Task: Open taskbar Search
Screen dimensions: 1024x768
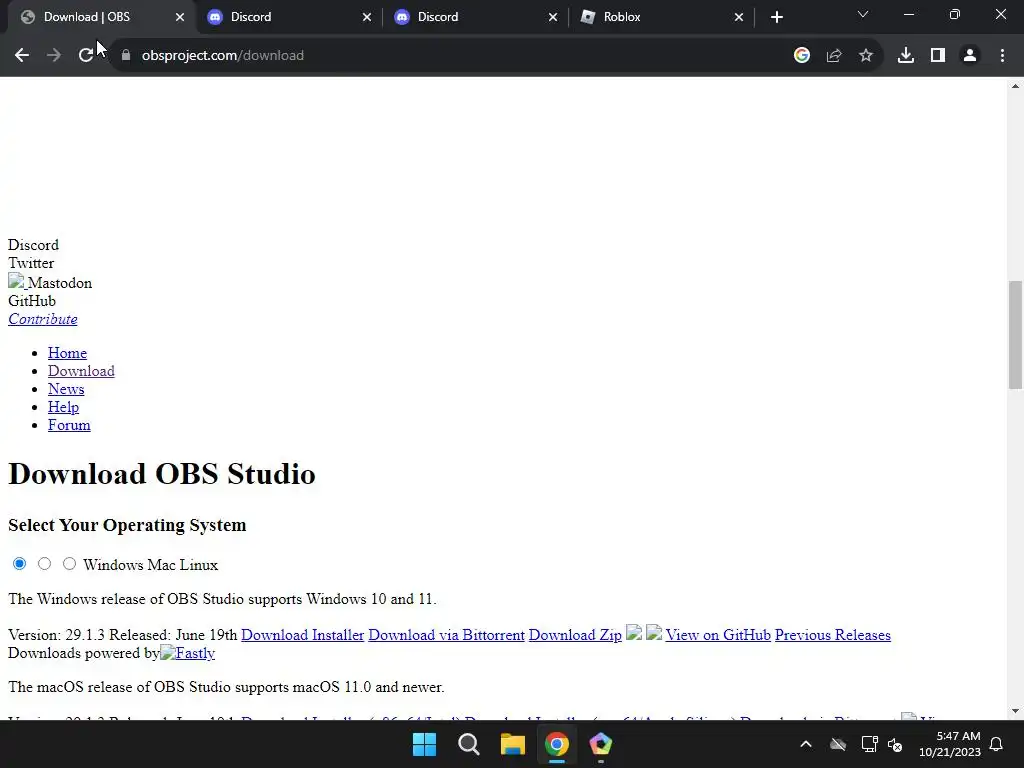Action: (x=469, y=744)
